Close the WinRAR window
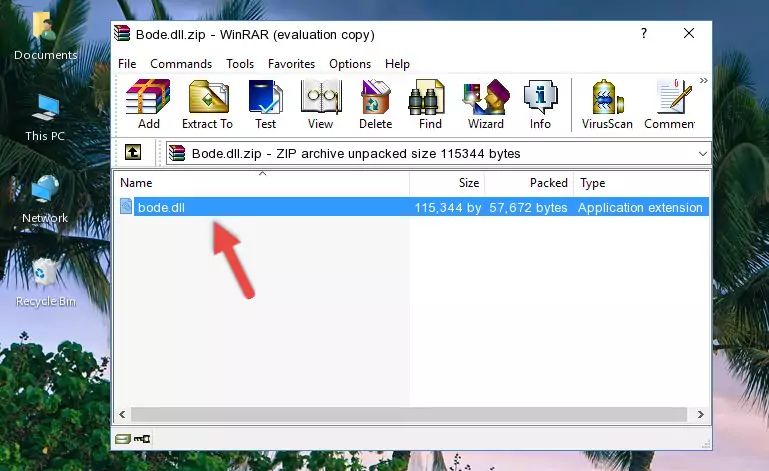Viewport: 769px width, 471px height. 689,33
